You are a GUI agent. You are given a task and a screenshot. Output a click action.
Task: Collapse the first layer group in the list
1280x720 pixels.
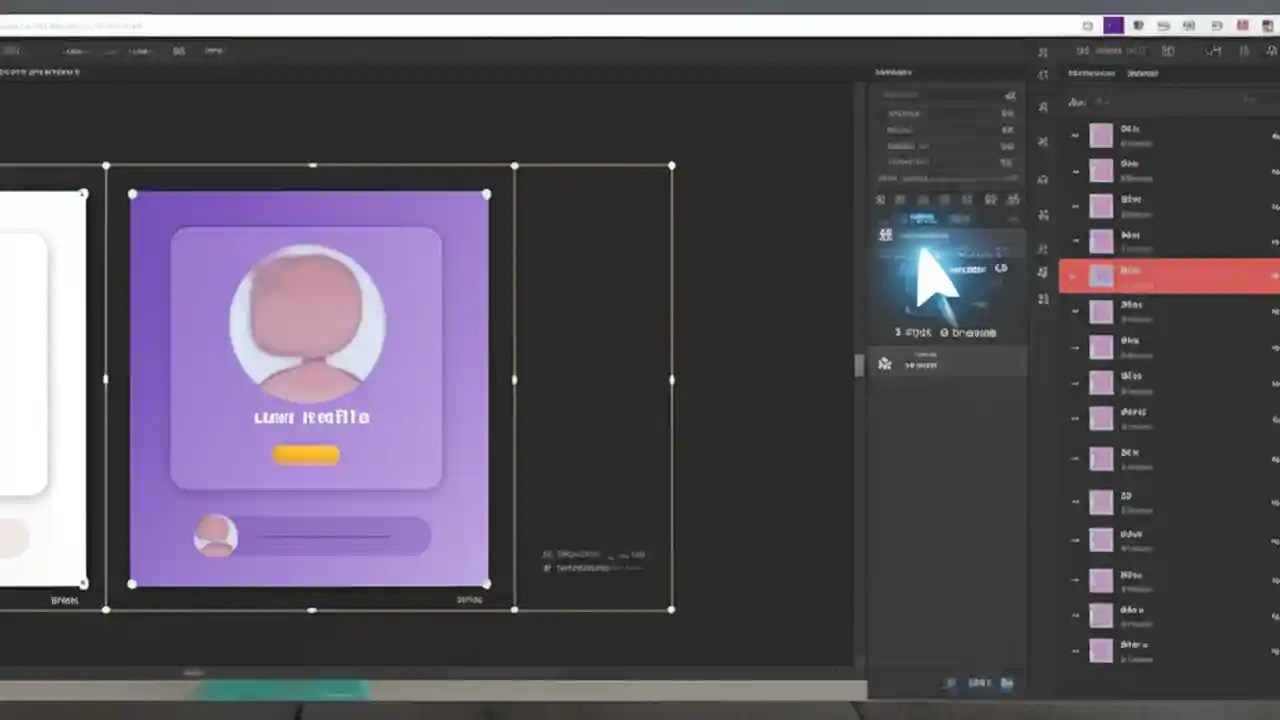click(1073, 135)
